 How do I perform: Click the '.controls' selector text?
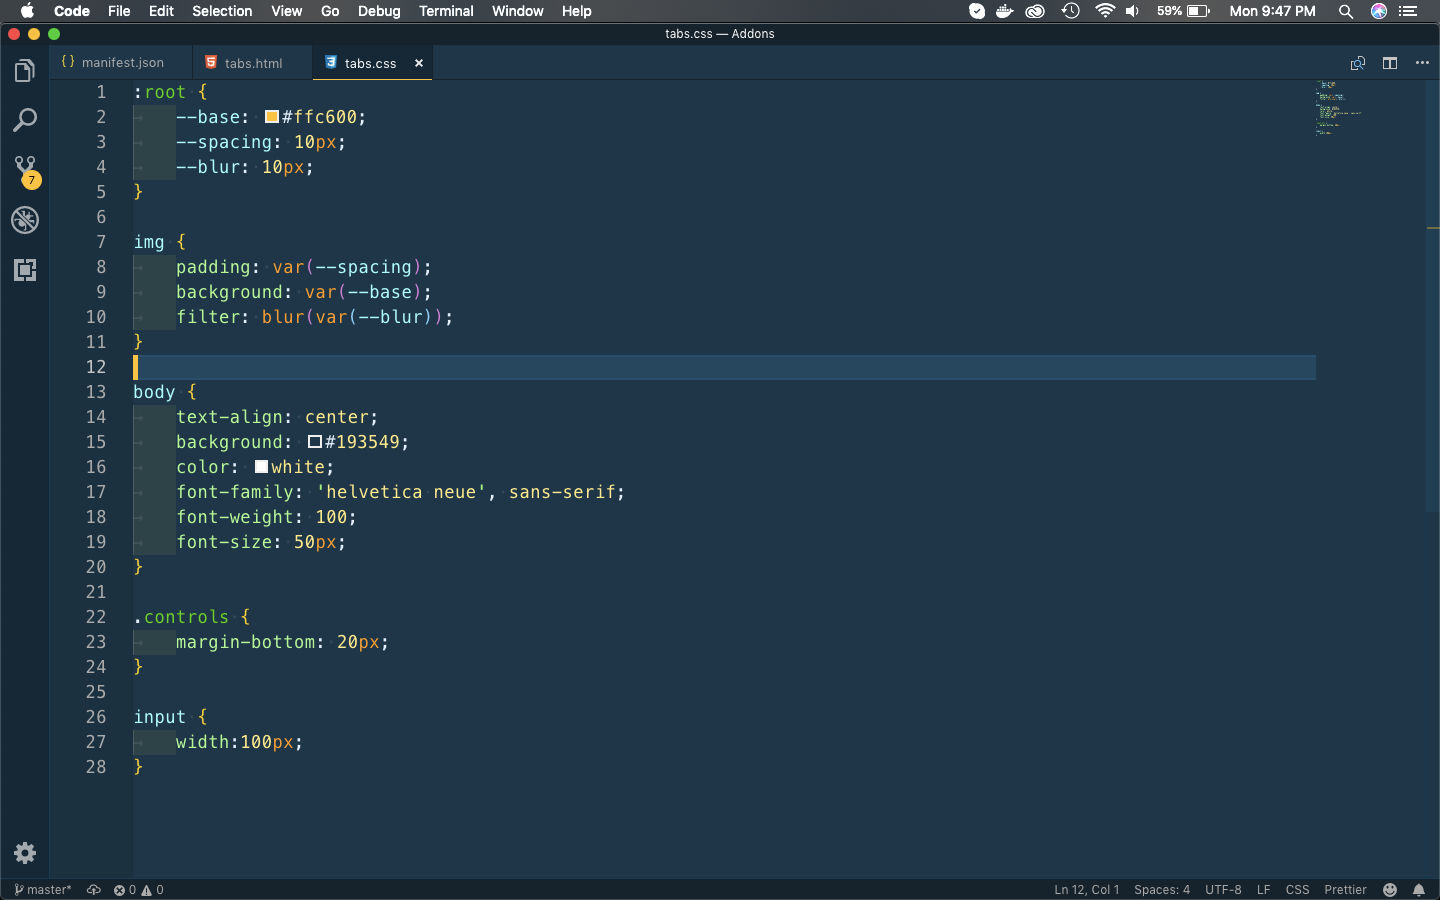(x=181, y=617)
